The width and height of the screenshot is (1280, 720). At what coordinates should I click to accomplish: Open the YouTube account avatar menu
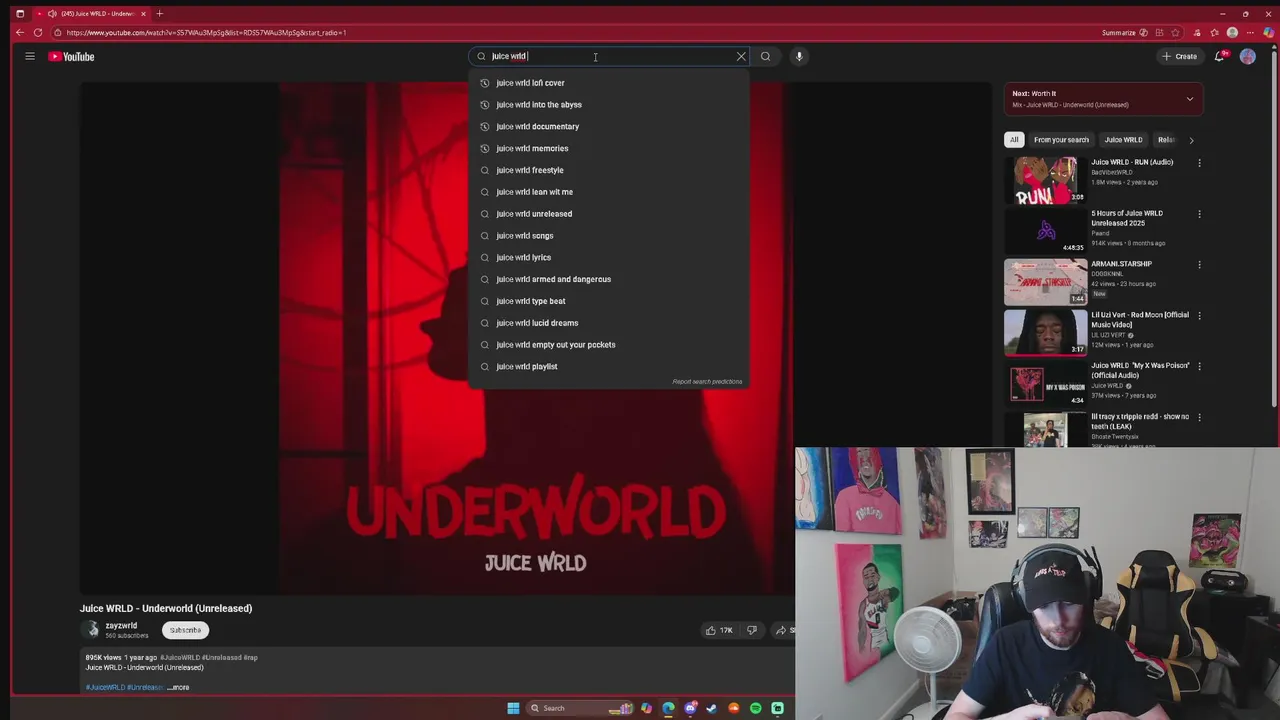1247,56
